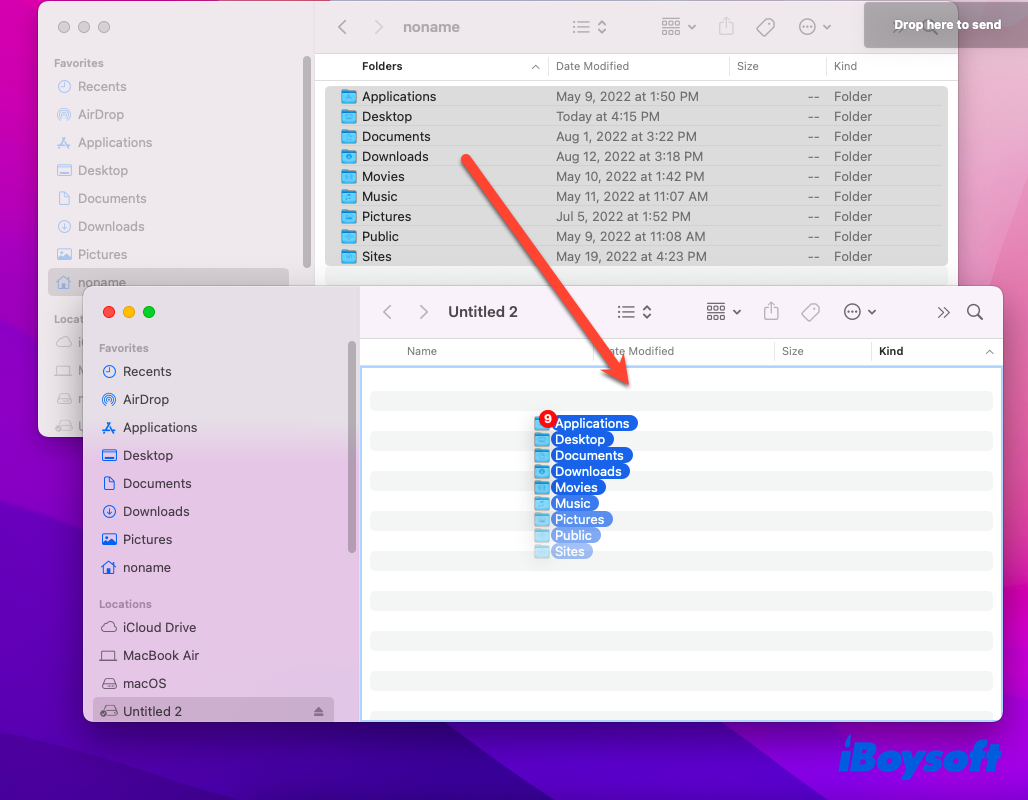Expand the group-by dropdown in Untitled 2 toolbar

click(724, 312)
